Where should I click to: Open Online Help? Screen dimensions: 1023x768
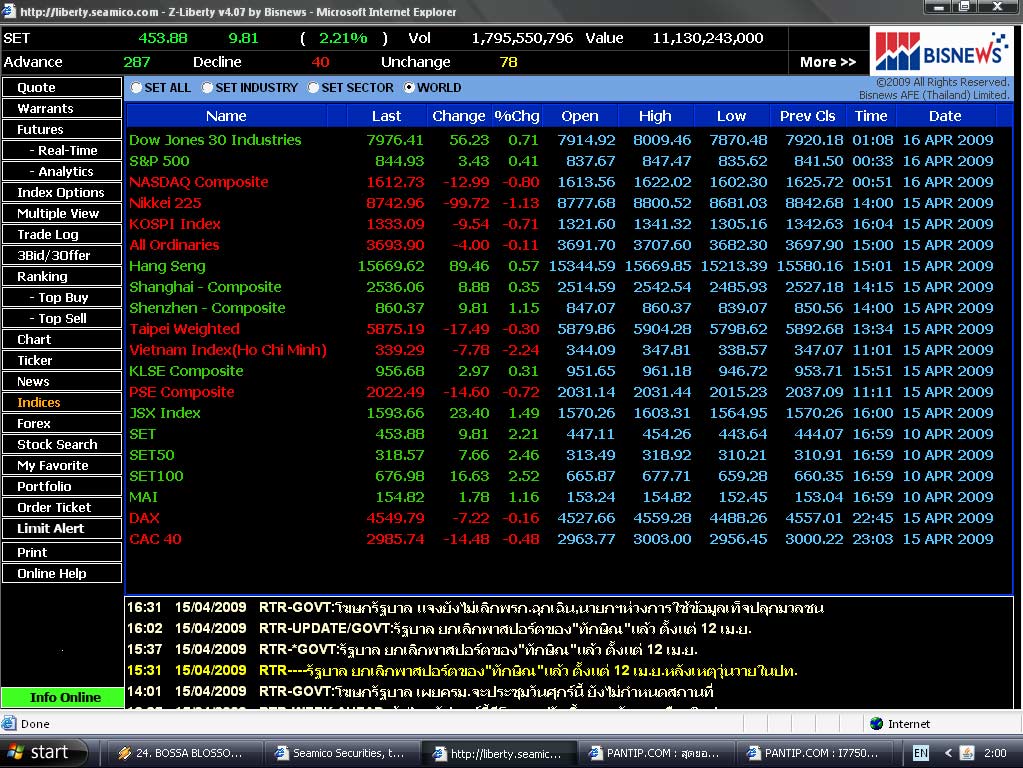point(62,574)
